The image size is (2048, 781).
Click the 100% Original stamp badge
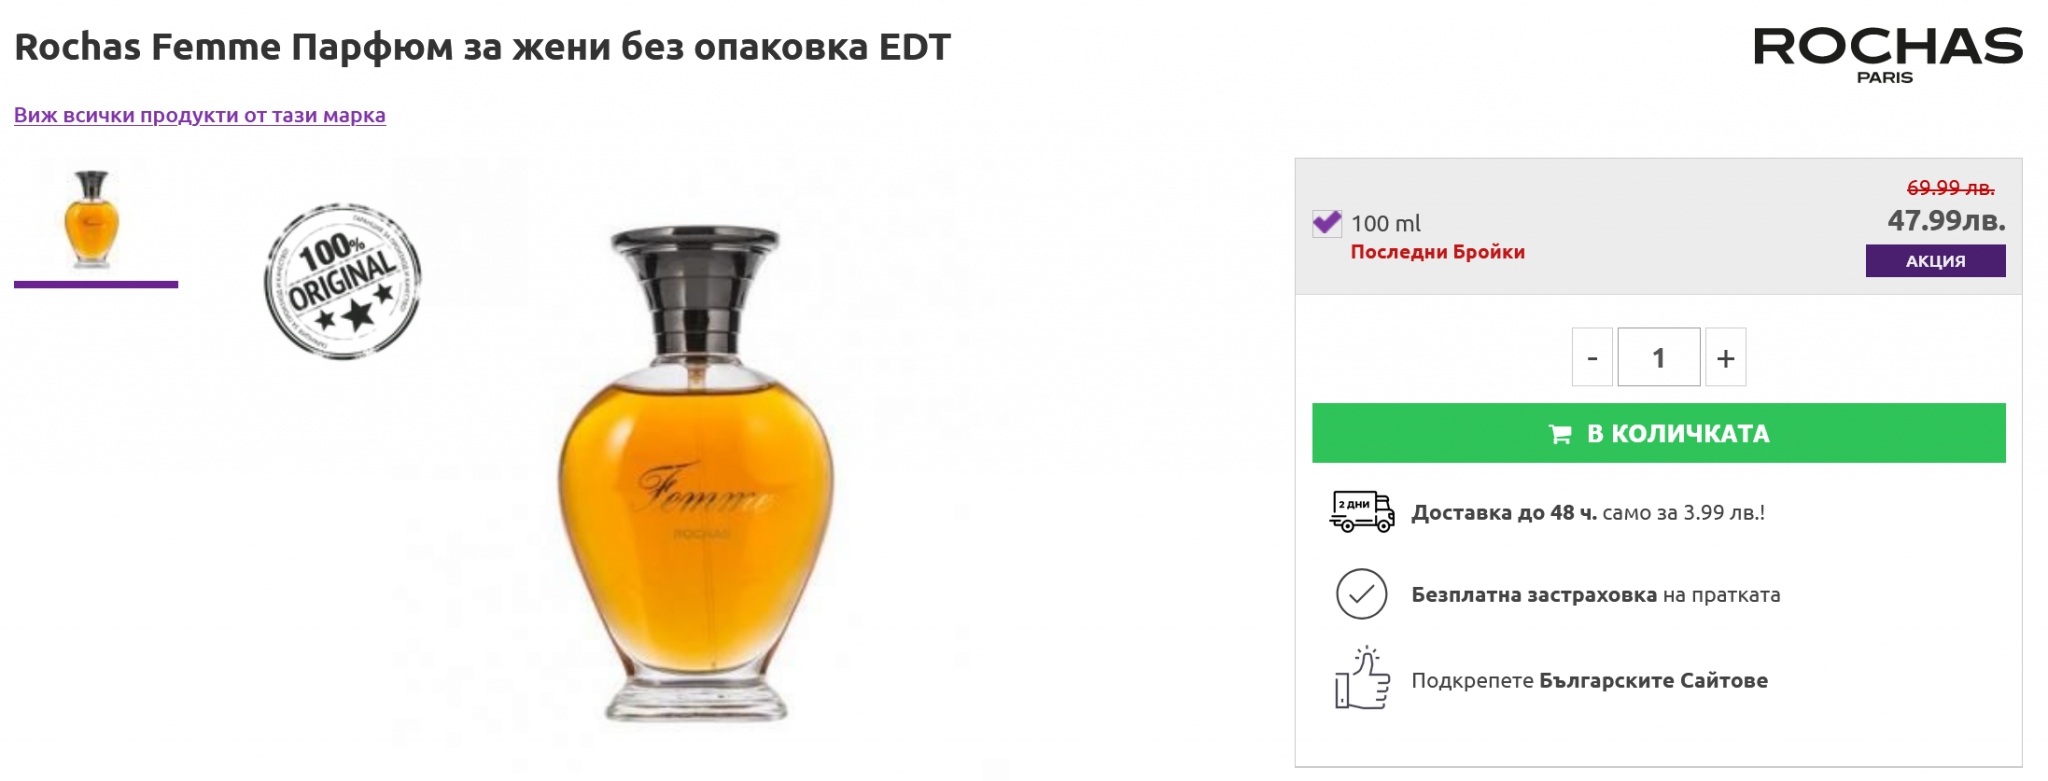pyautogui.click(x=343, y=281)
